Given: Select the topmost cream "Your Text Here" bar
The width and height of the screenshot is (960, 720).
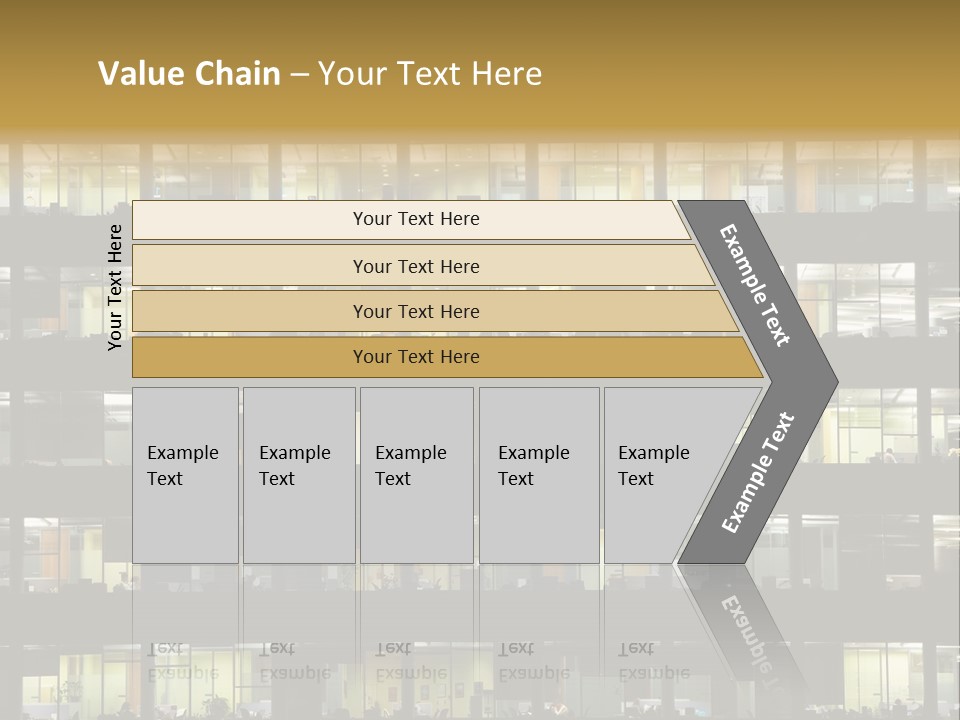Looking at the screenshot, I should (415, 219).
